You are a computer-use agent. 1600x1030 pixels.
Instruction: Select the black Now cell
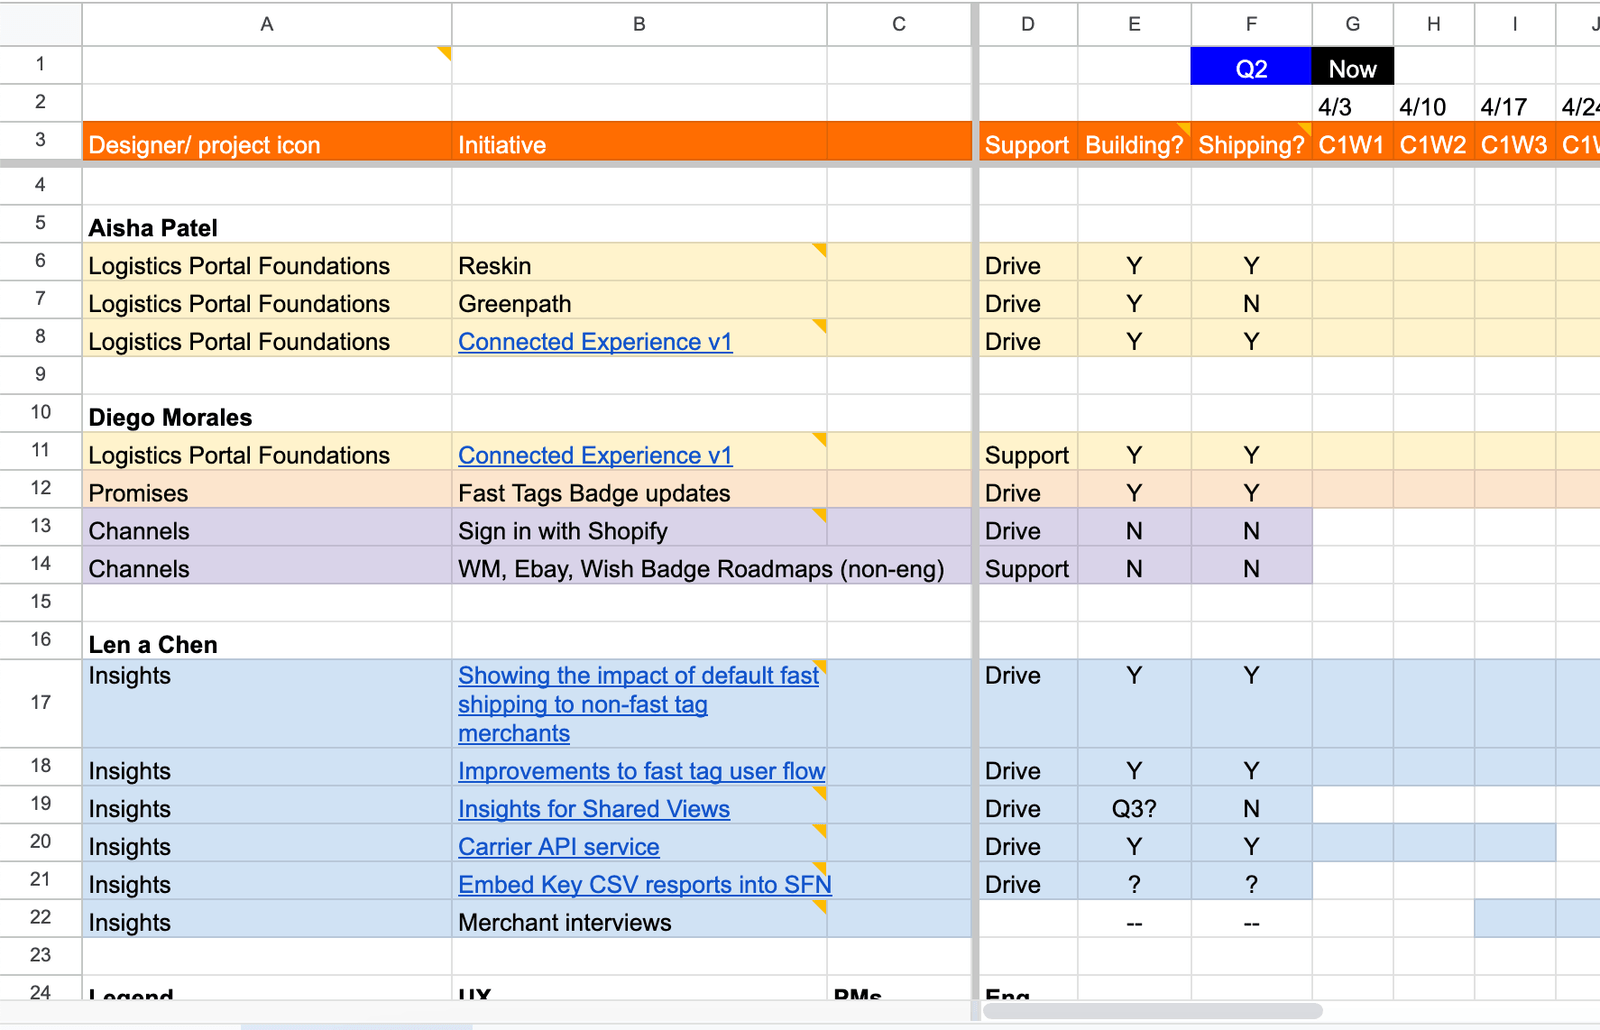(1352, 66)
